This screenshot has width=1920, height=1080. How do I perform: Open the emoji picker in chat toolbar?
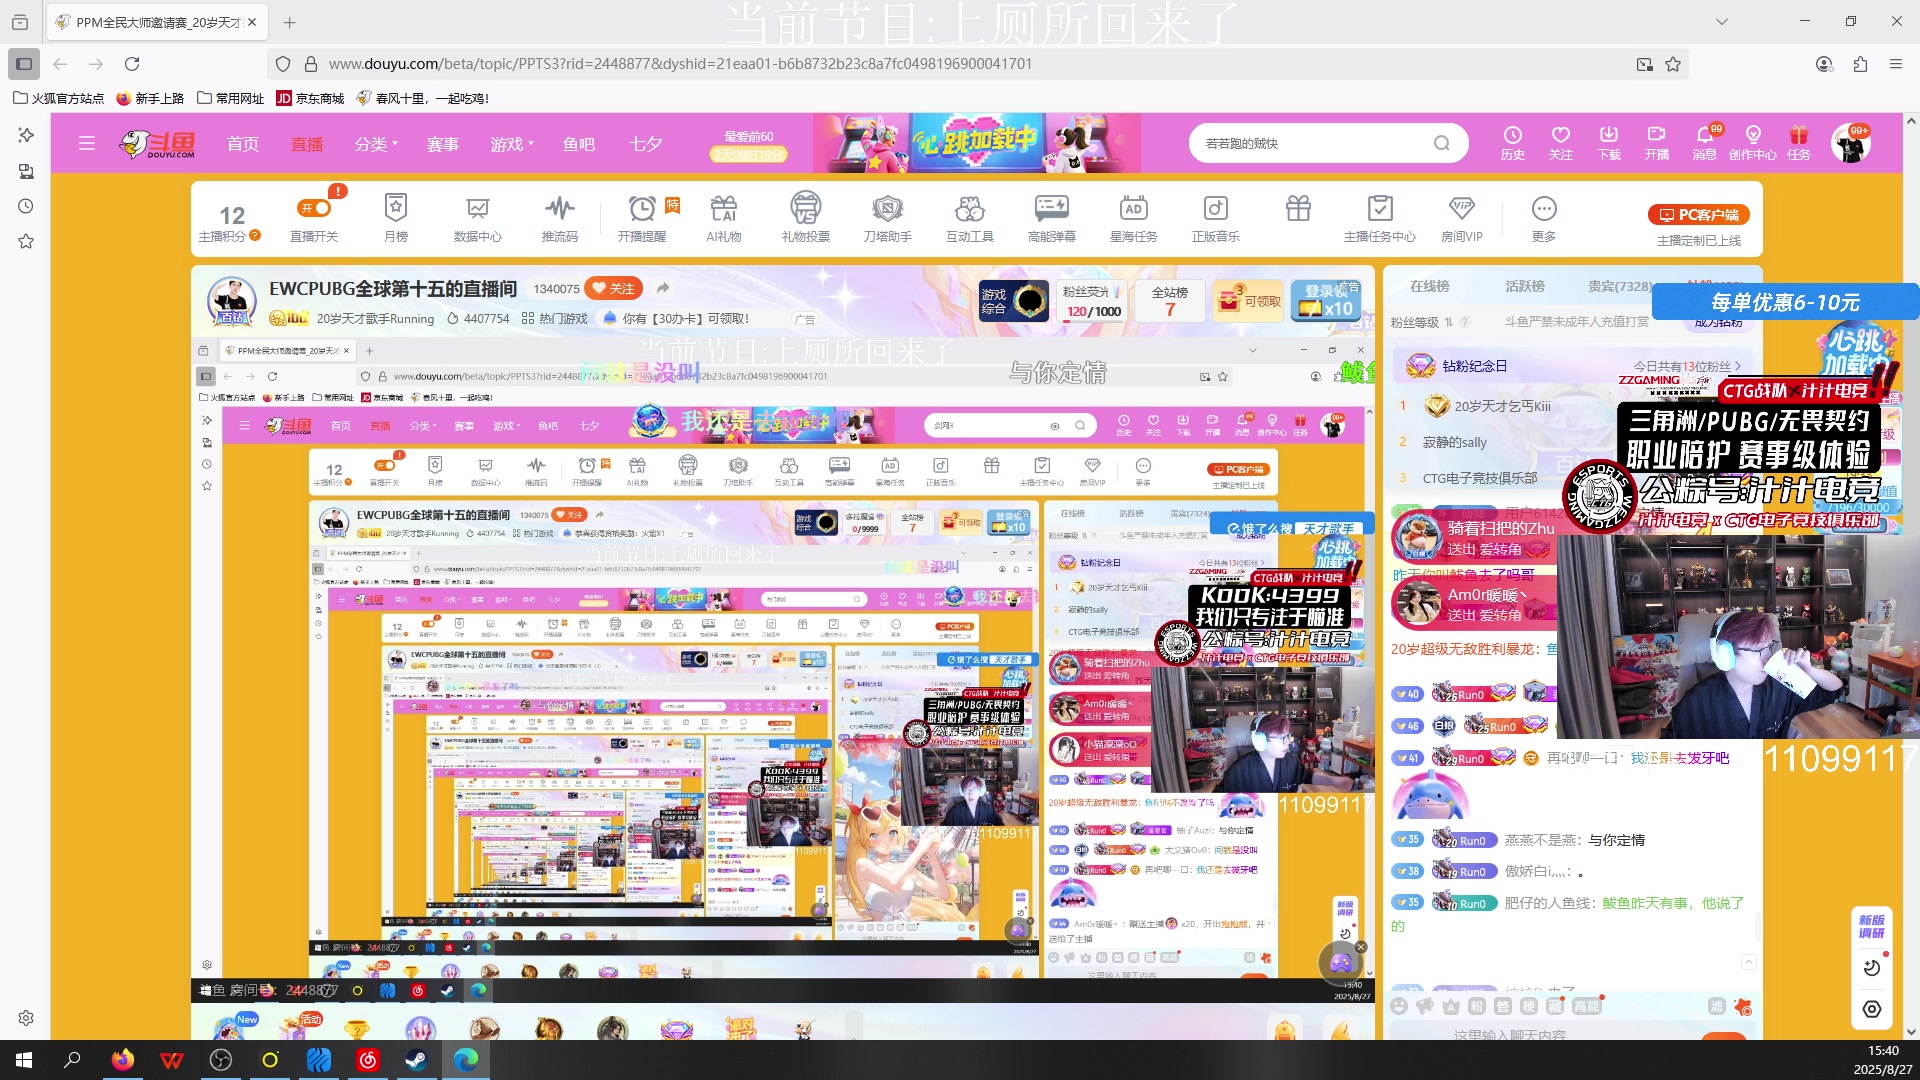tap(1399, 1006)
